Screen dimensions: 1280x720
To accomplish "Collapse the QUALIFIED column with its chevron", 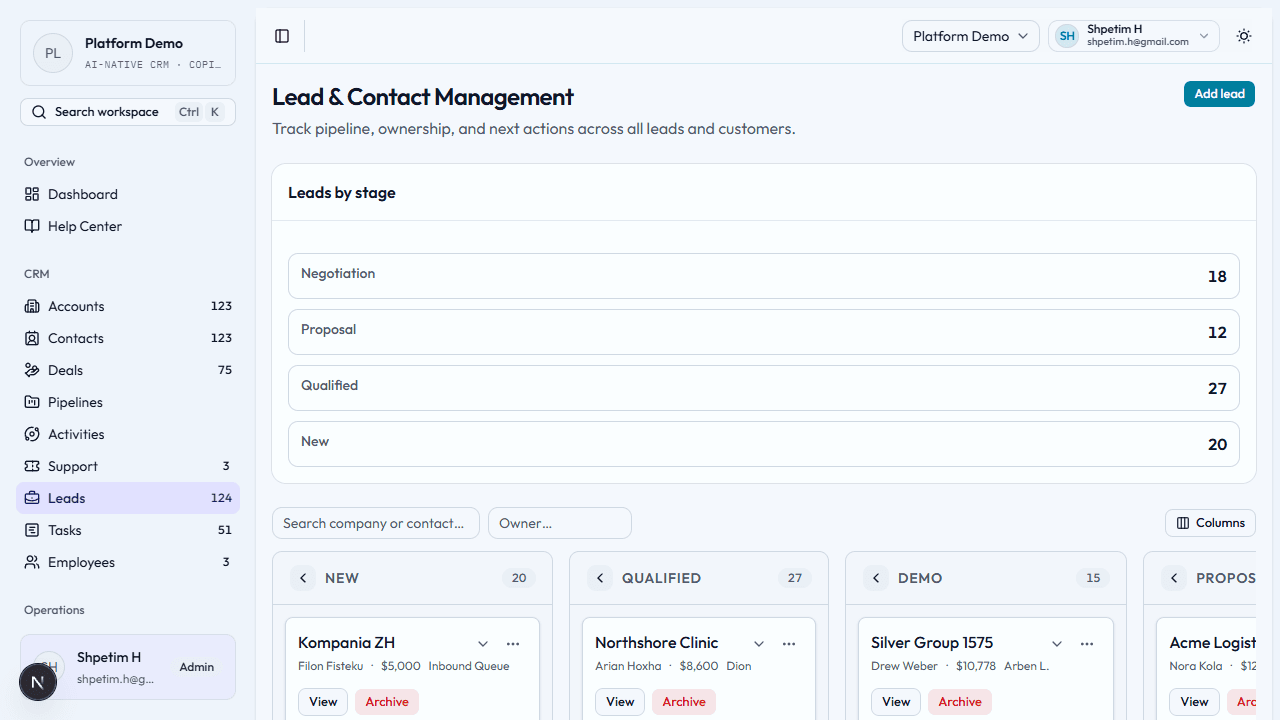I will click(600, 578).
